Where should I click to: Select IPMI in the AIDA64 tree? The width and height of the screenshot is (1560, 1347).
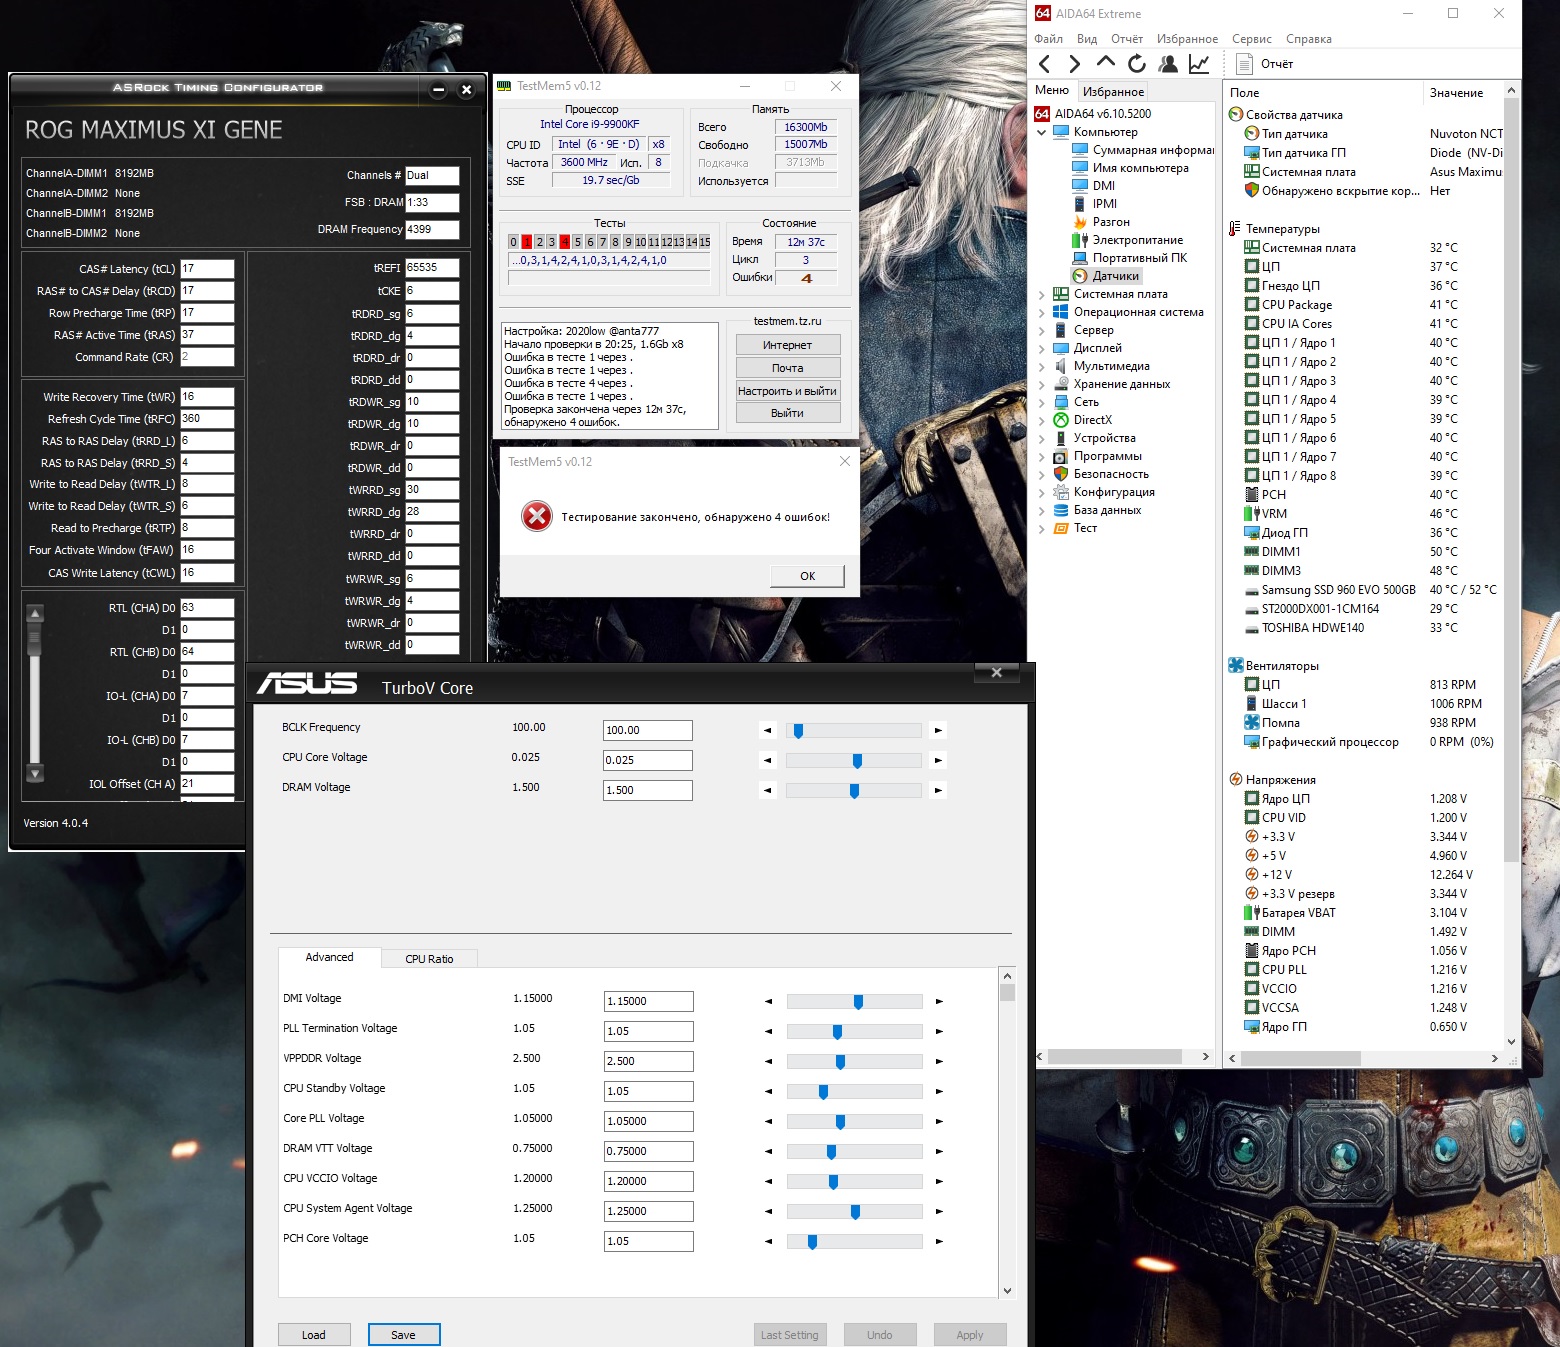pyautogui.click(x=1095, y=204)
